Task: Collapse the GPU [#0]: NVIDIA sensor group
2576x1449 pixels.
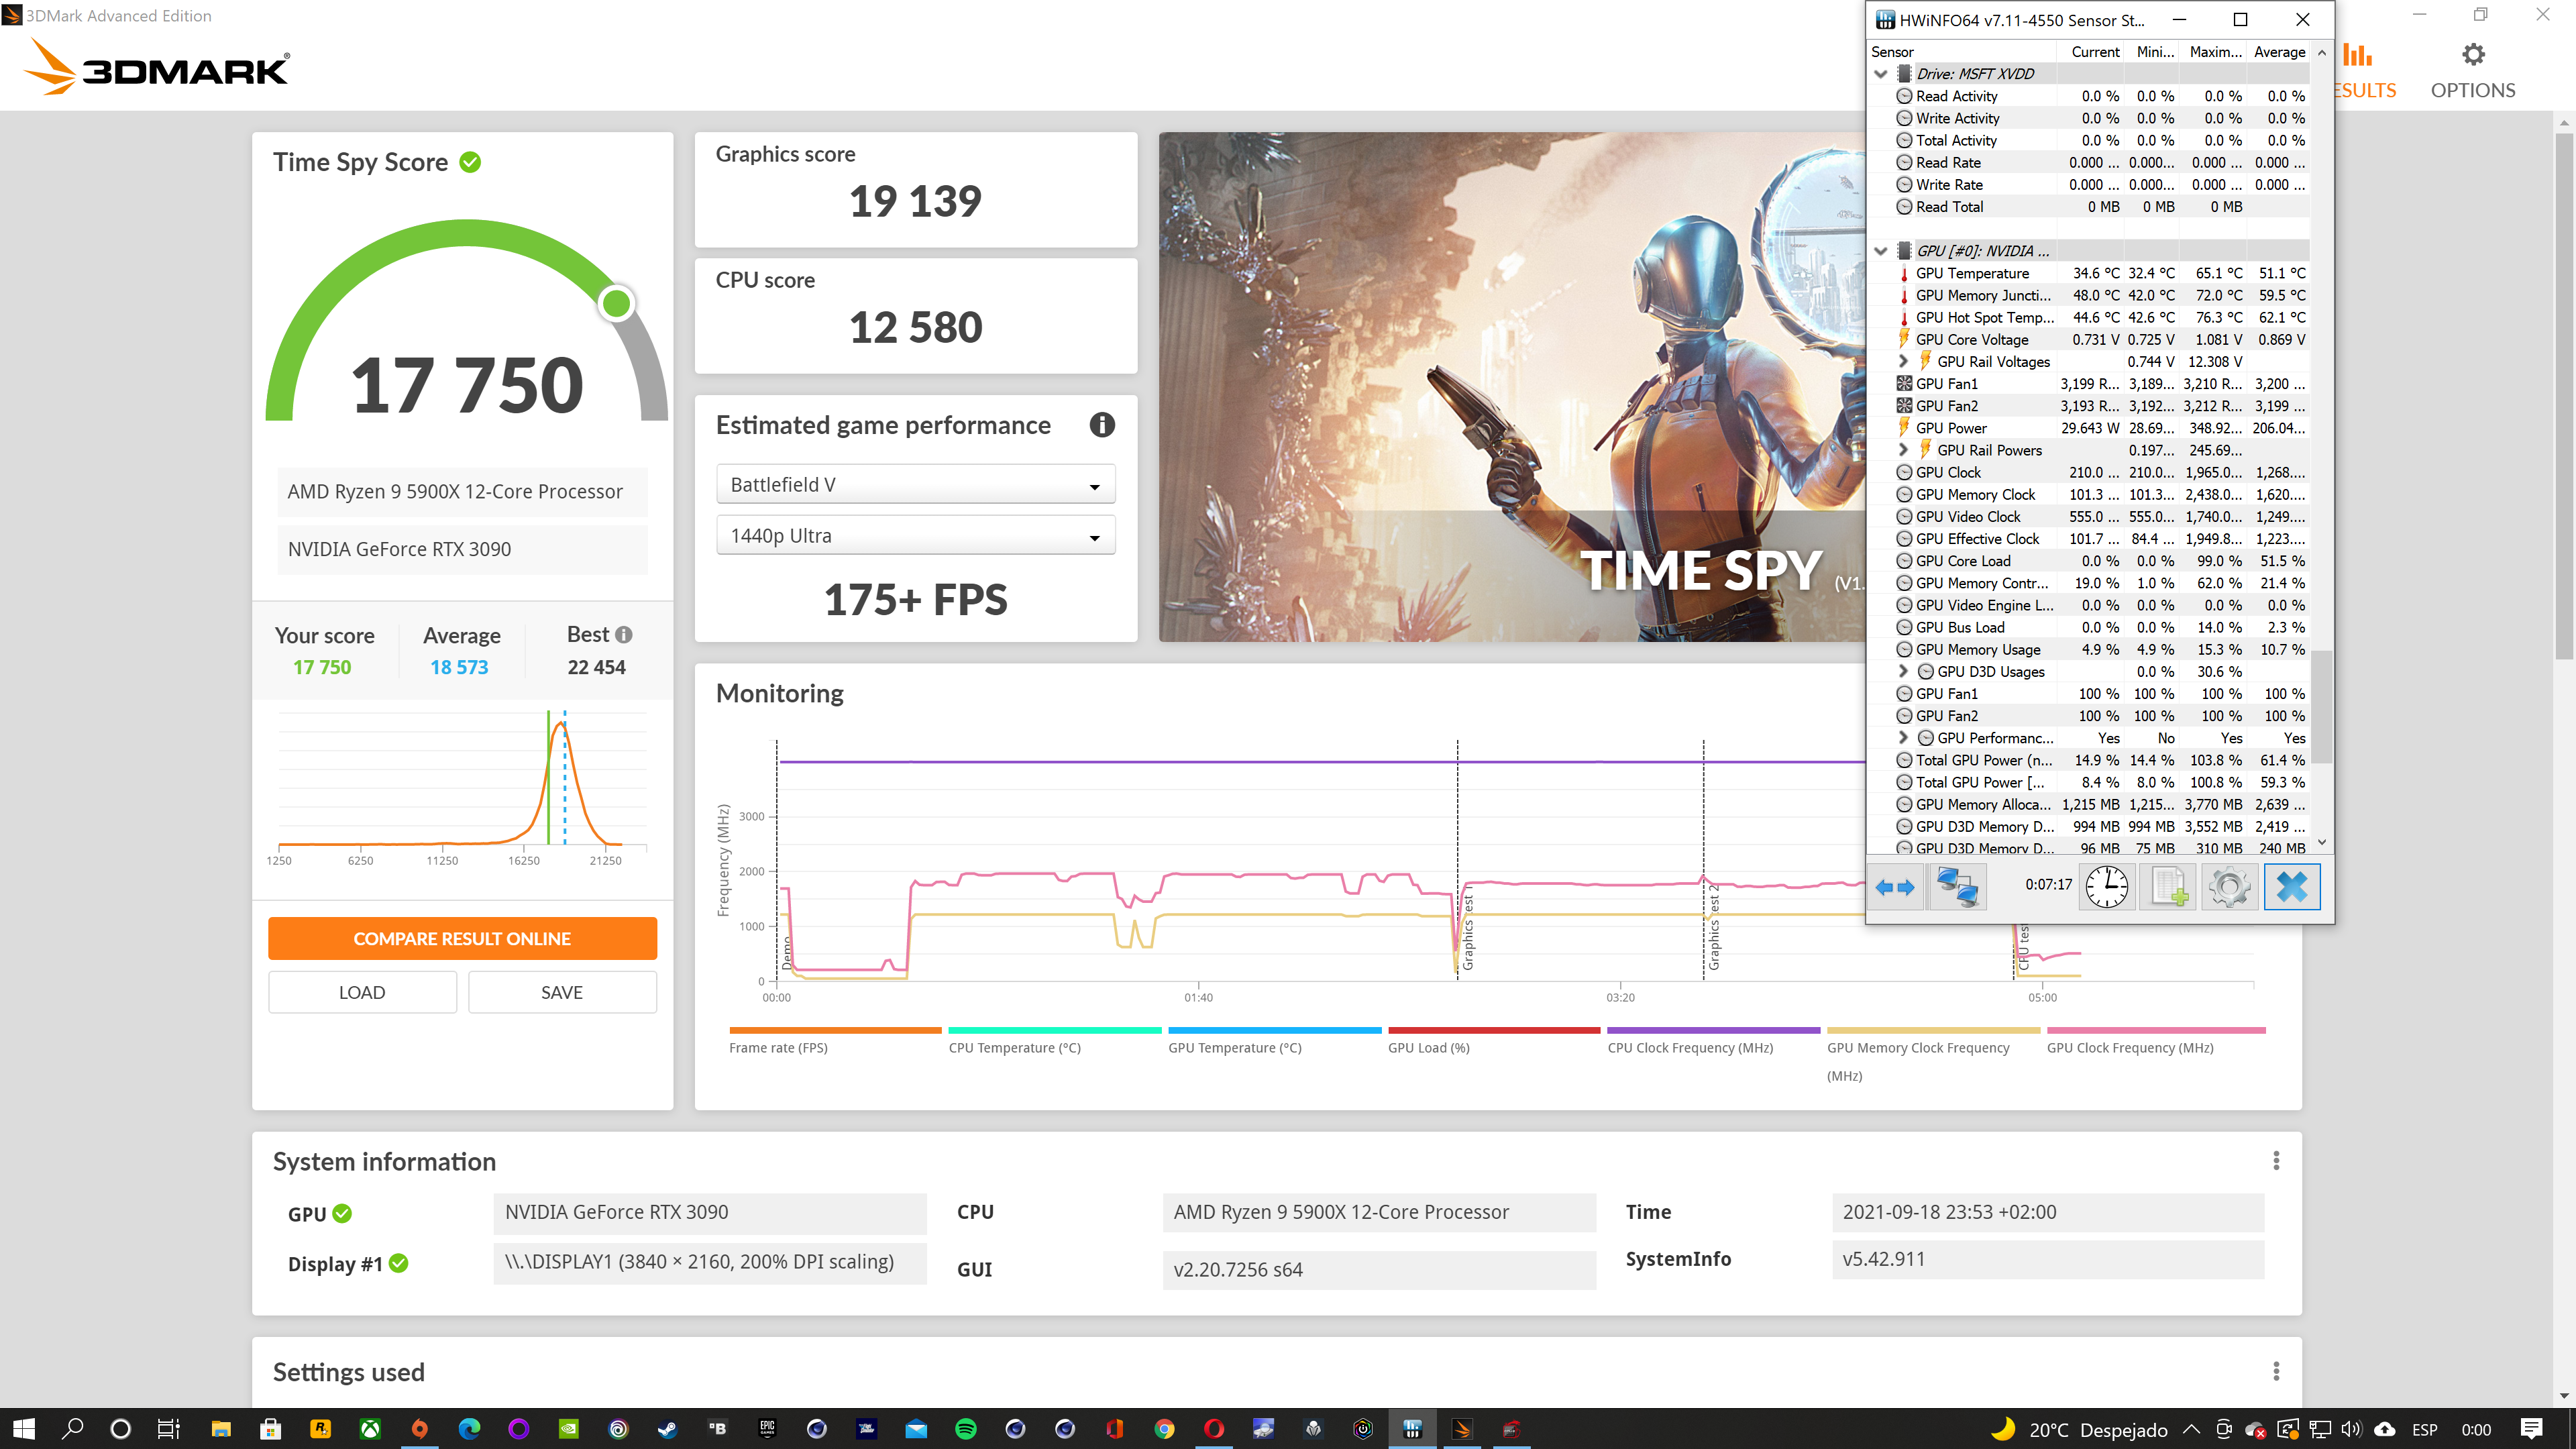Action: click(x=1881, y=251)
